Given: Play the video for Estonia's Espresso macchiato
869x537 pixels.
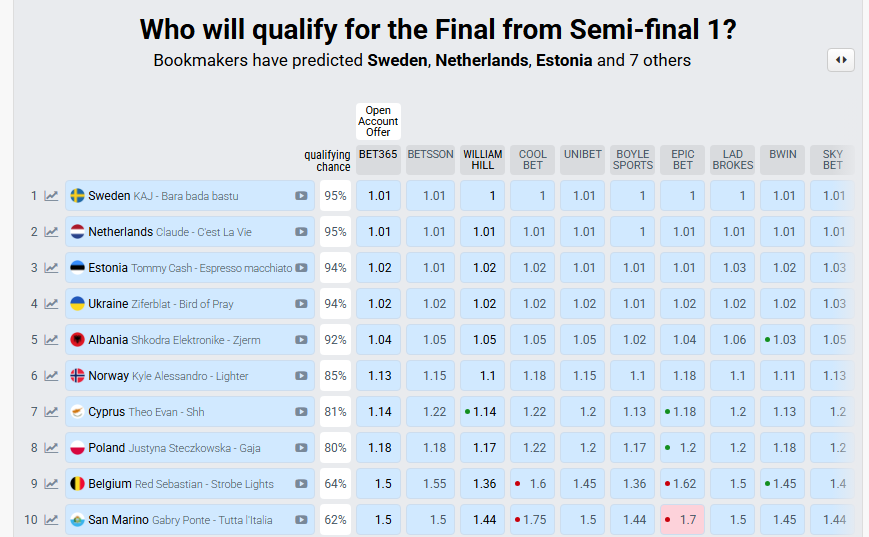Looking at the screenshot, I should point(301,268).
